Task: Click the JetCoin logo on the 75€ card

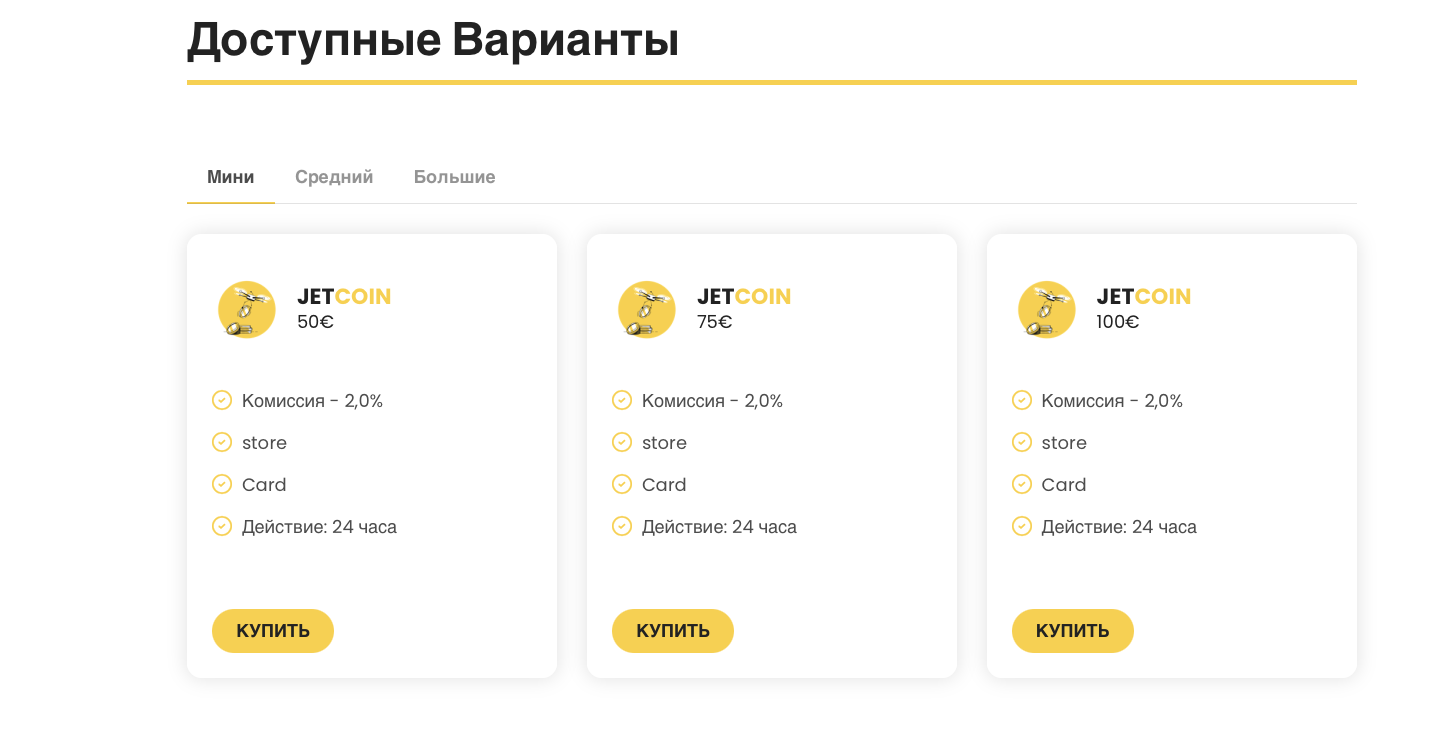Action: (x=647, y=310)
